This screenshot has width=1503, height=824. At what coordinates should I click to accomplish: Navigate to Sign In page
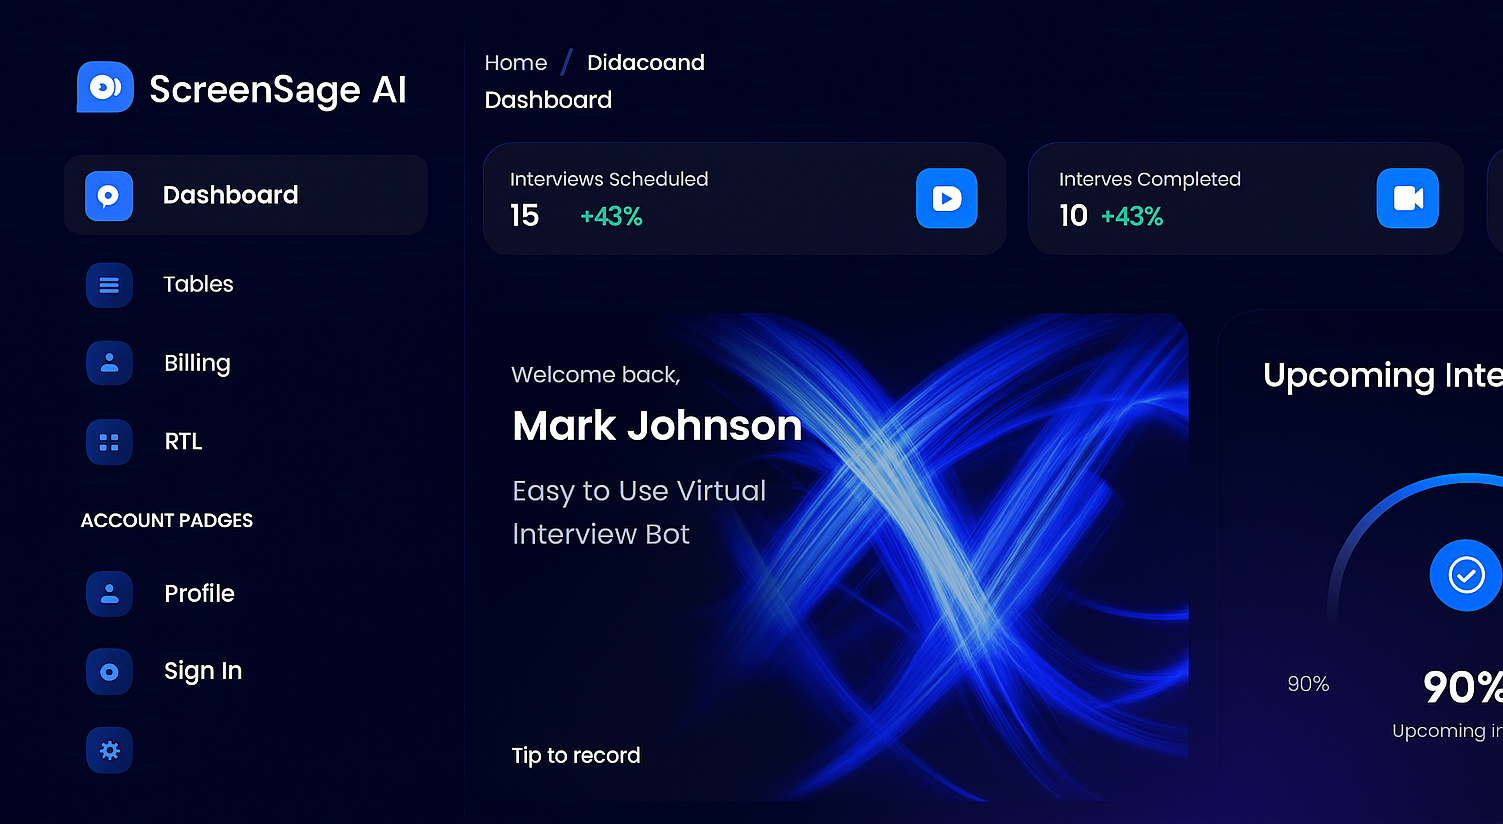pos(203,671)
